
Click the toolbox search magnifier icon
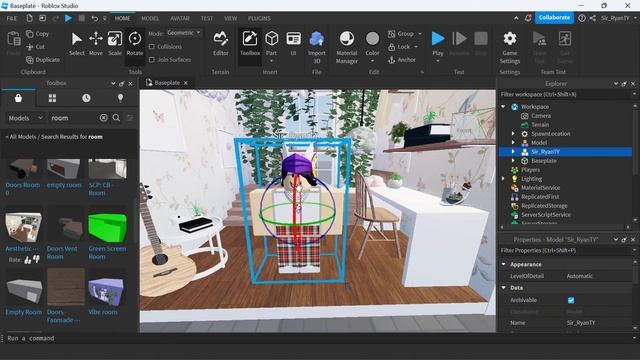116,118
